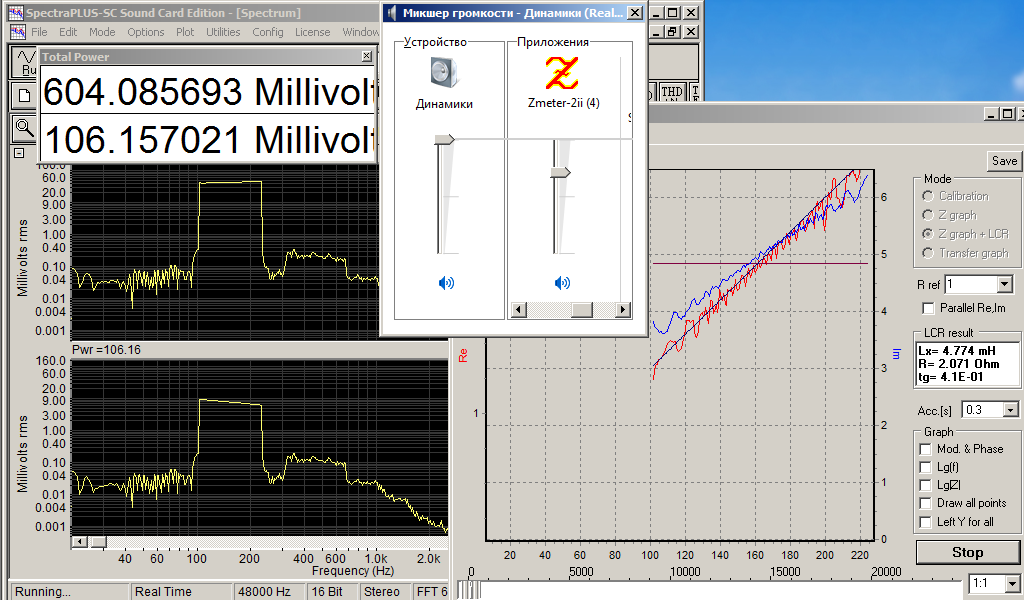Open the License menu
The image size is (1024, 600).
pyautogui.click(x=312, y=32)
